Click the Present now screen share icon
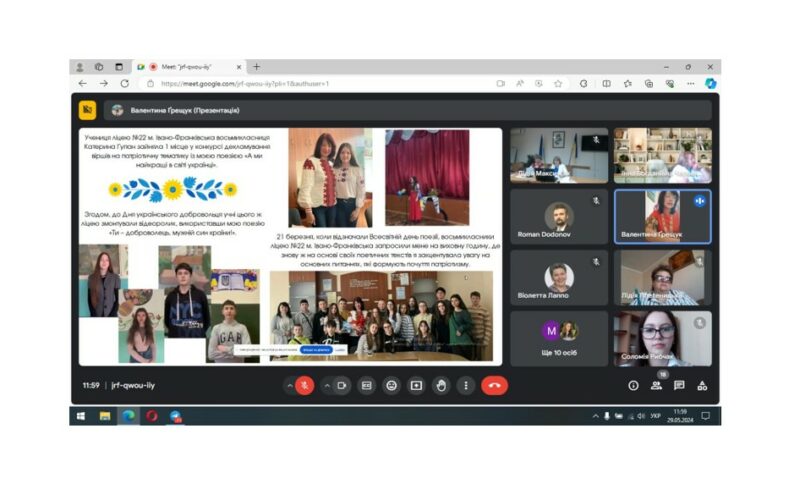 (416, 385)
